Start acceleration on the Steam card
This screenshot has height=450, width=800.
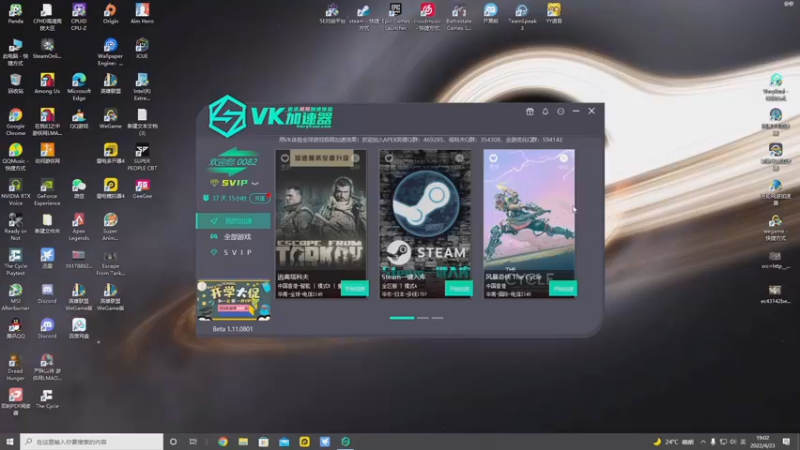(459, 289)
